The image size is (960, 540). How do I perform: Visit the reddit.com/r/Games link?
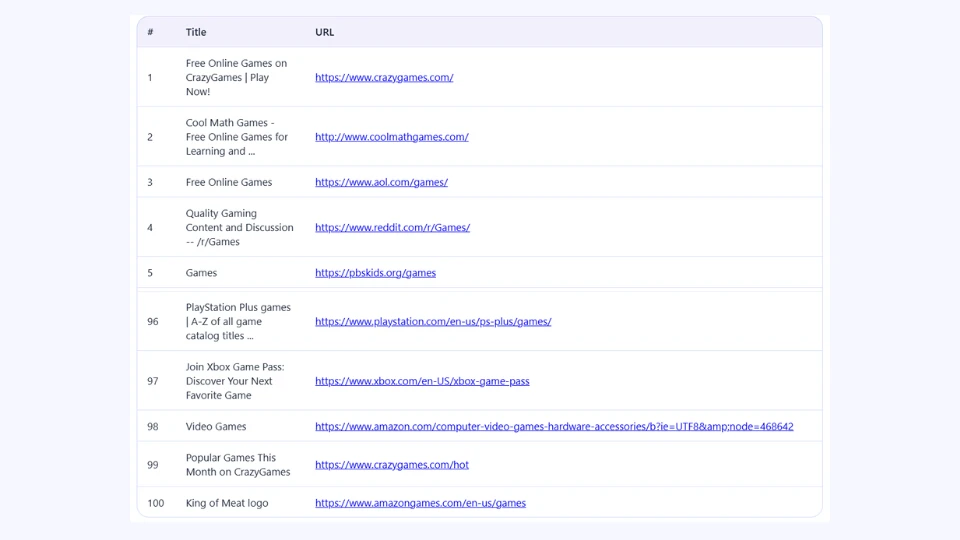coord(392,227)
